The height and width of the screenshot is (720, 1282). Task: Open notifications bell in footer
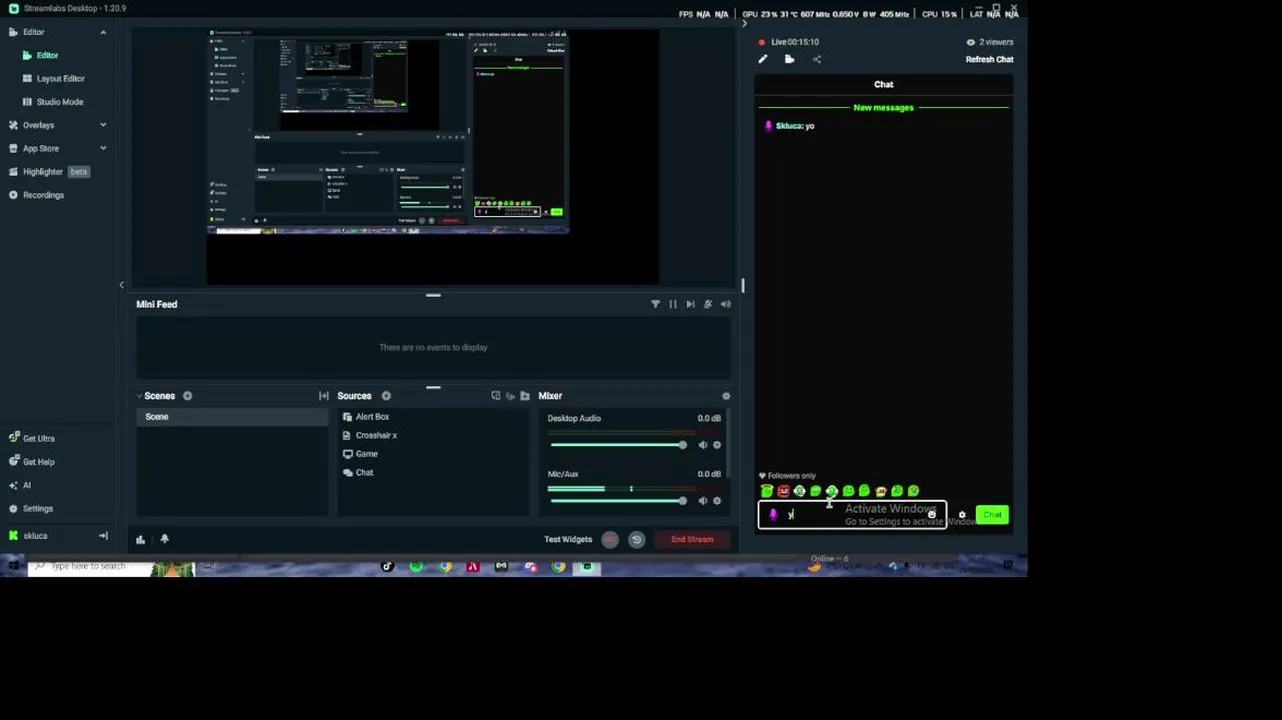[x=165, y=539]
